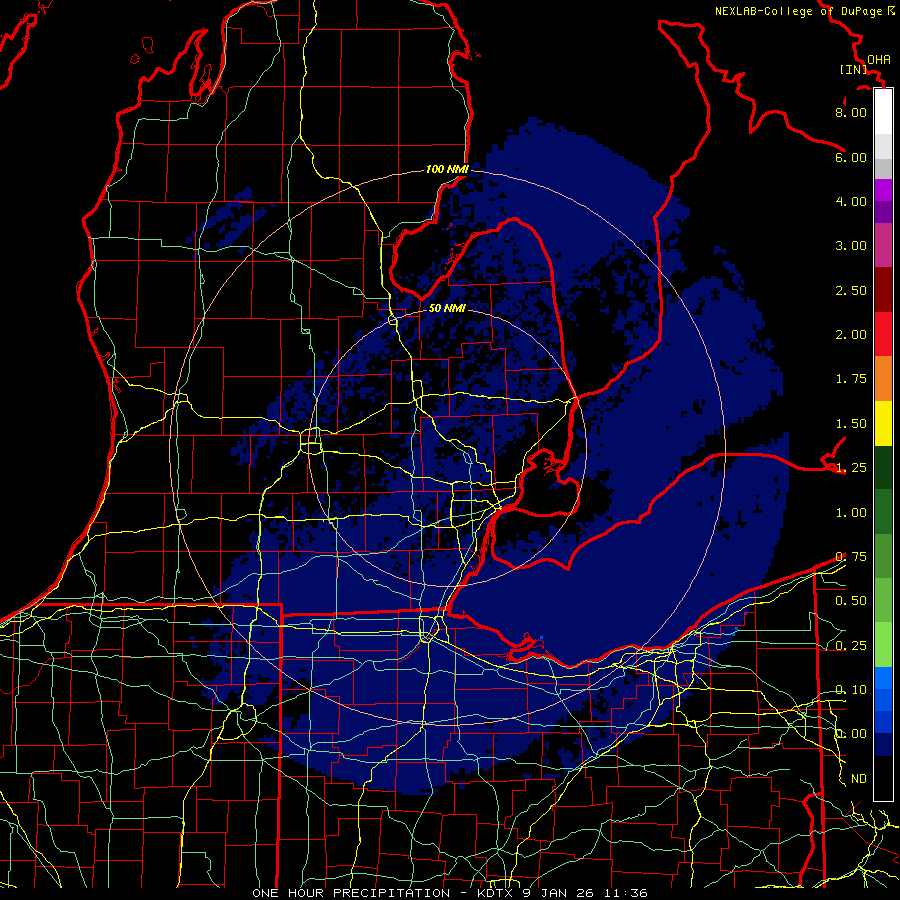Select the black ND legend swatch
This screenshot has width=900, height=900.
(x=883, y=778)
